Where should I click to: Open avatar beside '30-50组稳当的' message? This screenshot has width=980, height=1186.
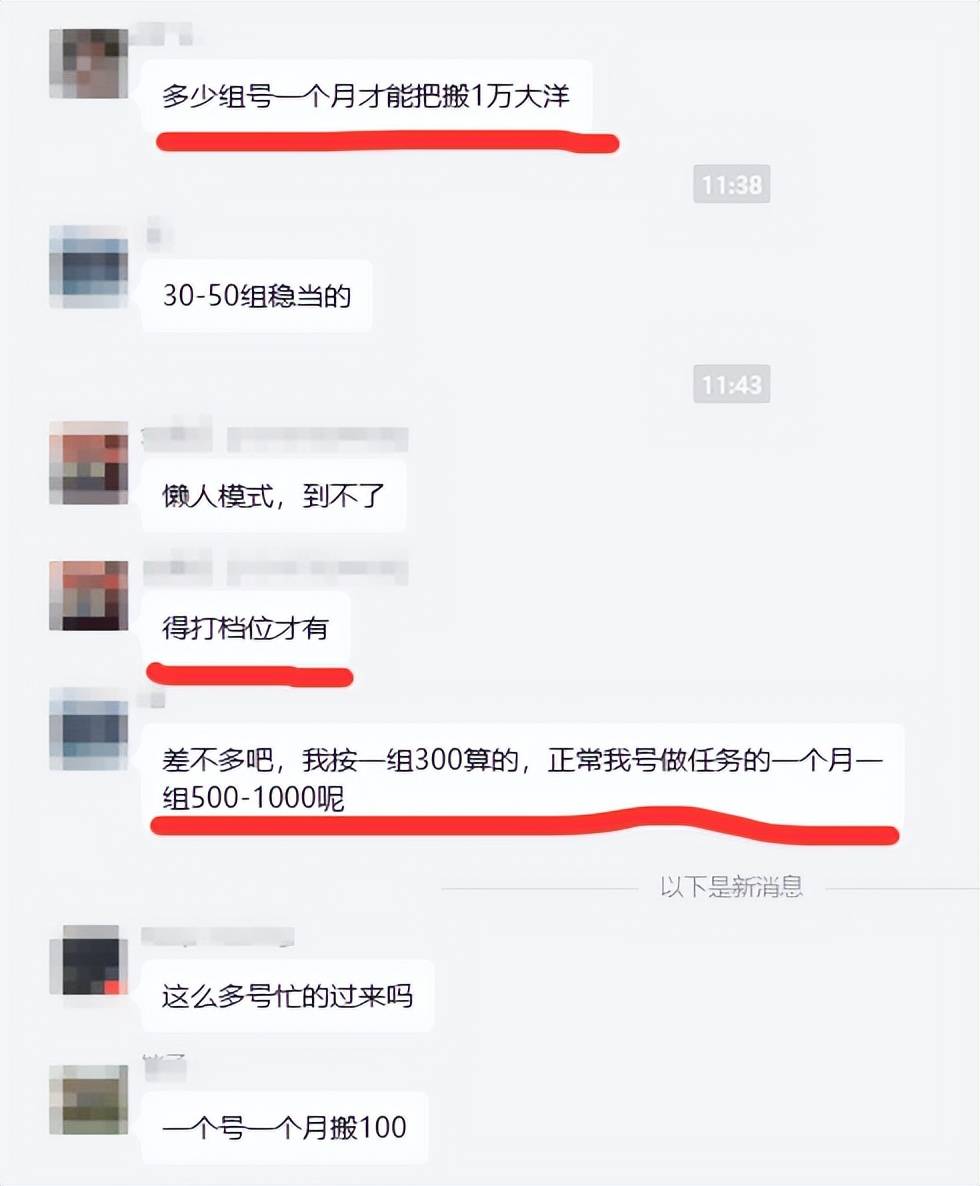point(88,266)
